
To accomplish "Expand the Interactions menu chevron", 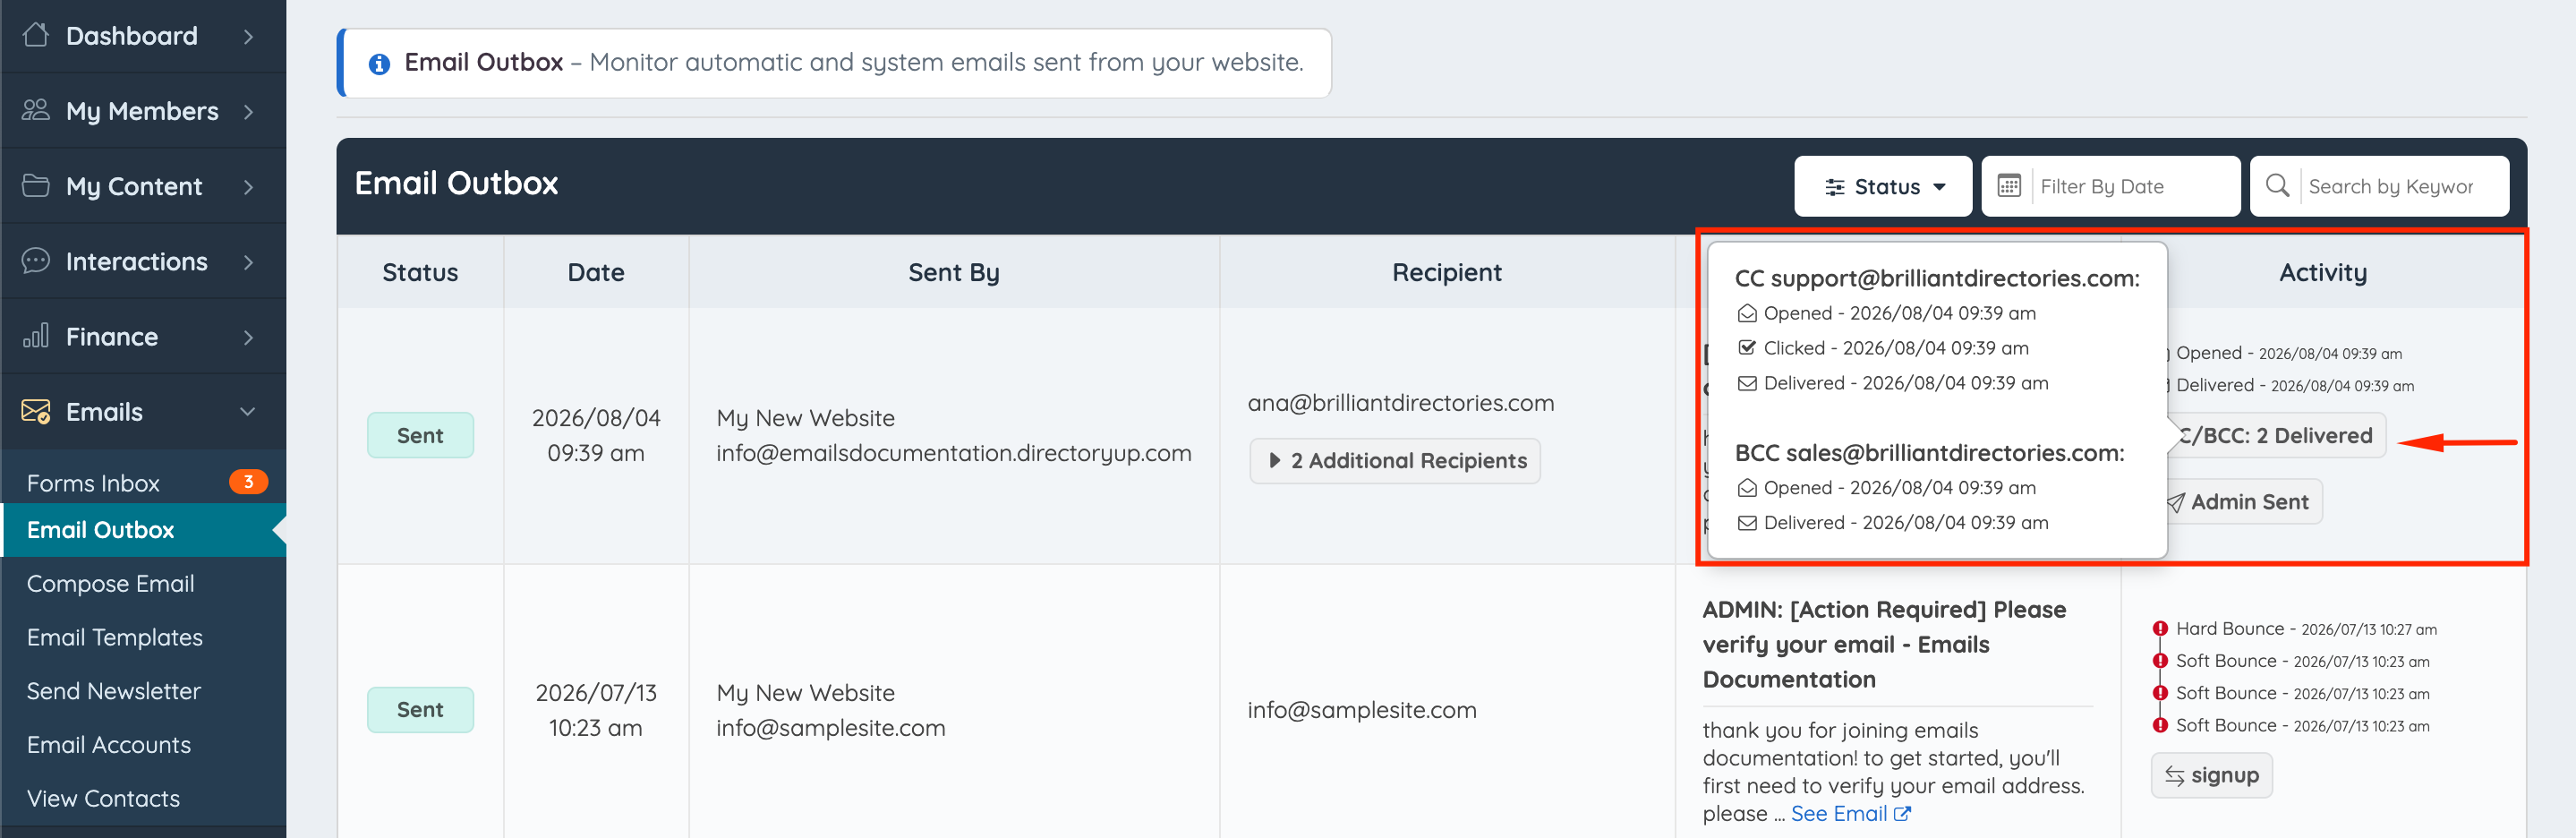I will coord(248,262).
